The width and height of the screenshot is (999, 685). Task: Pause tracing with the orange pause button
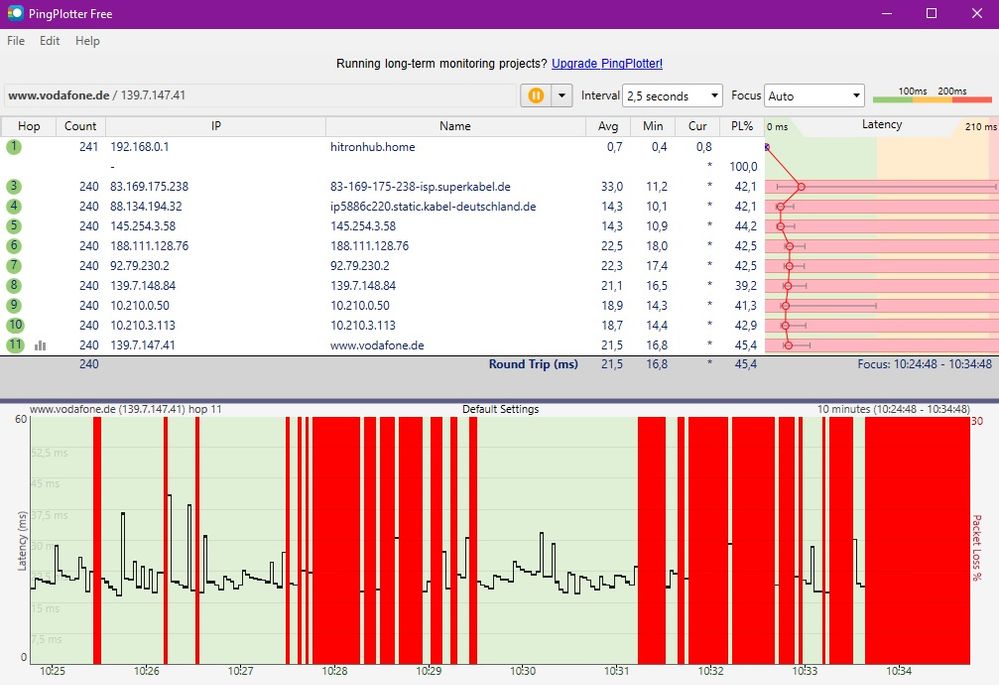pyautogui.click(x=536, y=96)
